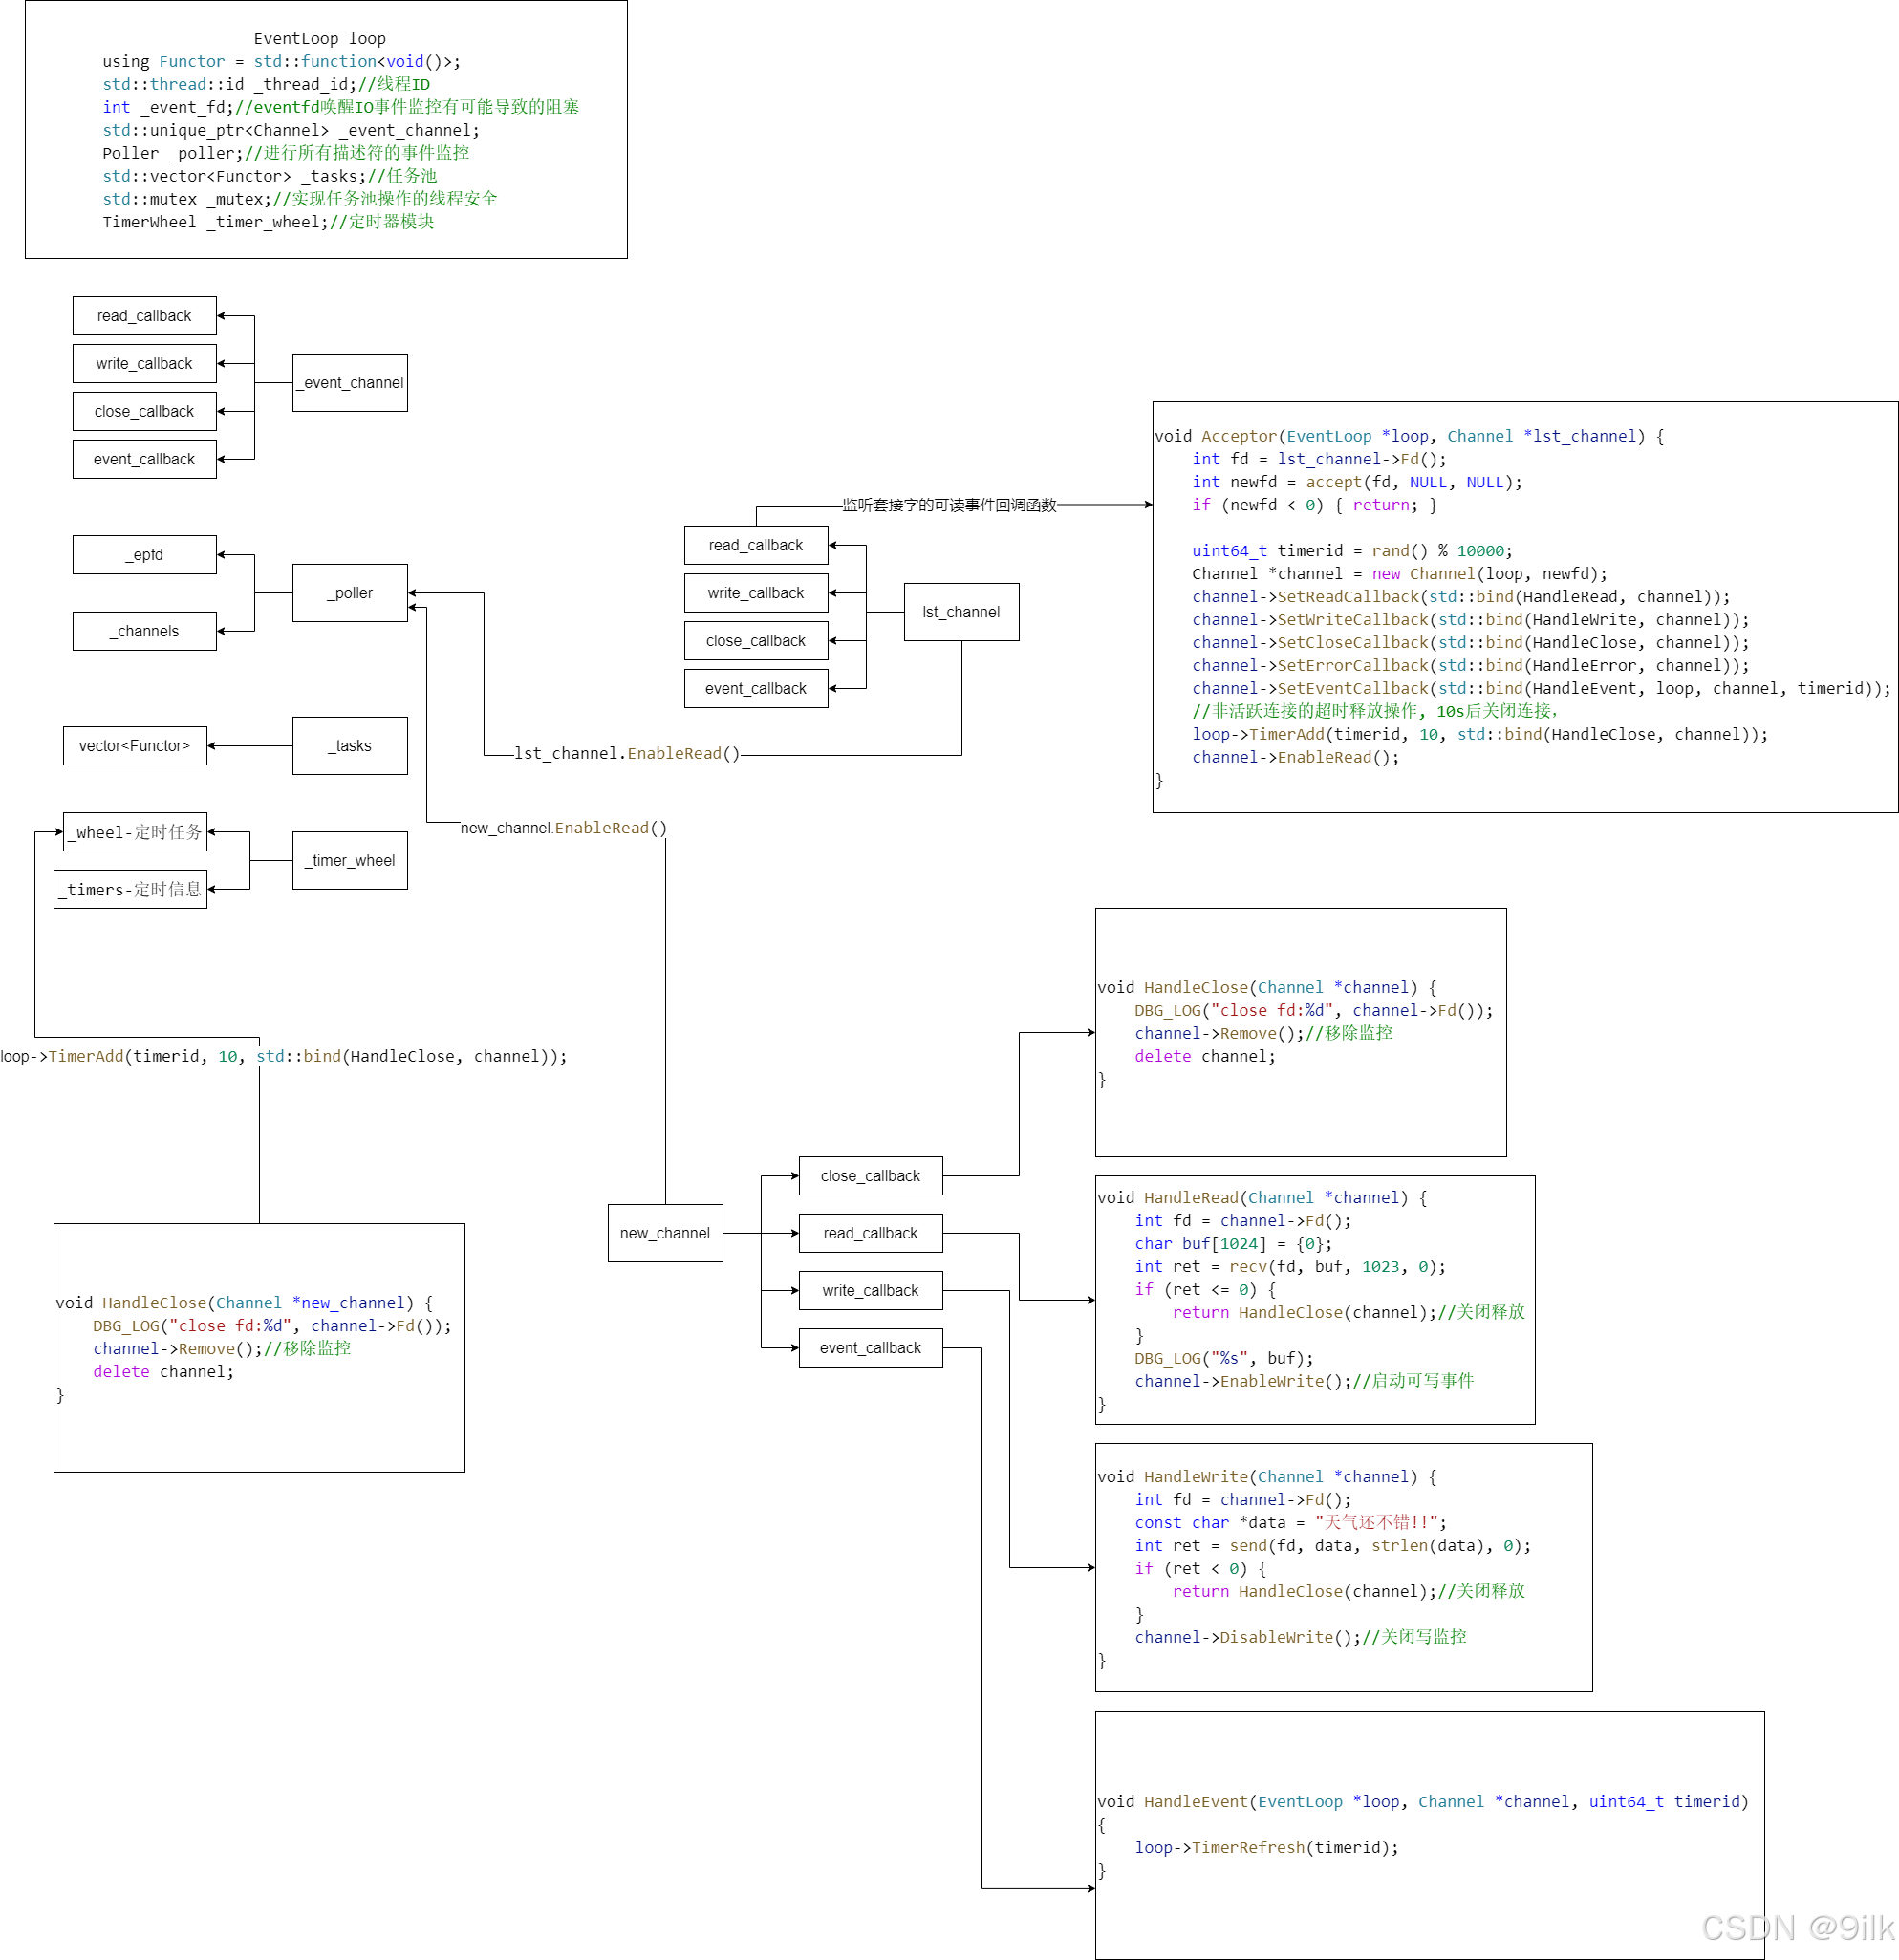Select the _poller diagram node
Viewport: 1899px width, 1960px height.
coord(350,593)
